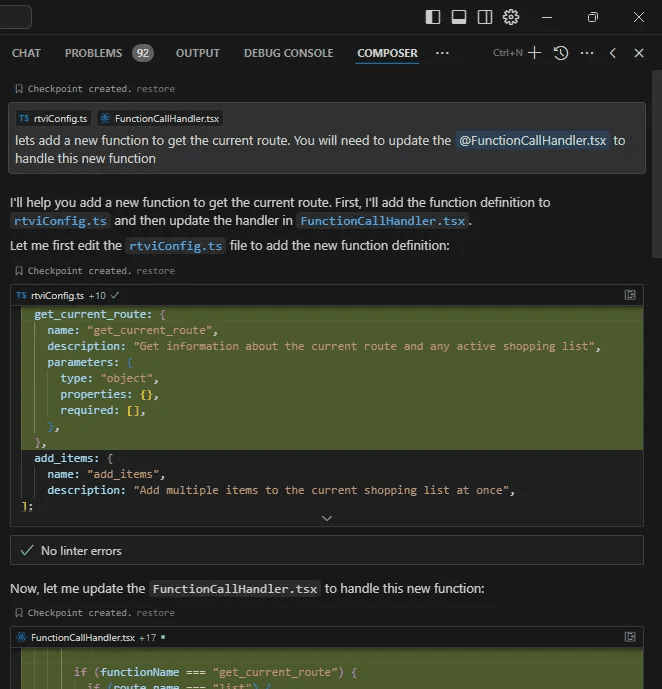Image resolution: width=662 pixels, height=689 pixels.
Task: Open FunctionCallHandler.tsx diff using the code block icon
Action: coord(630,636)
